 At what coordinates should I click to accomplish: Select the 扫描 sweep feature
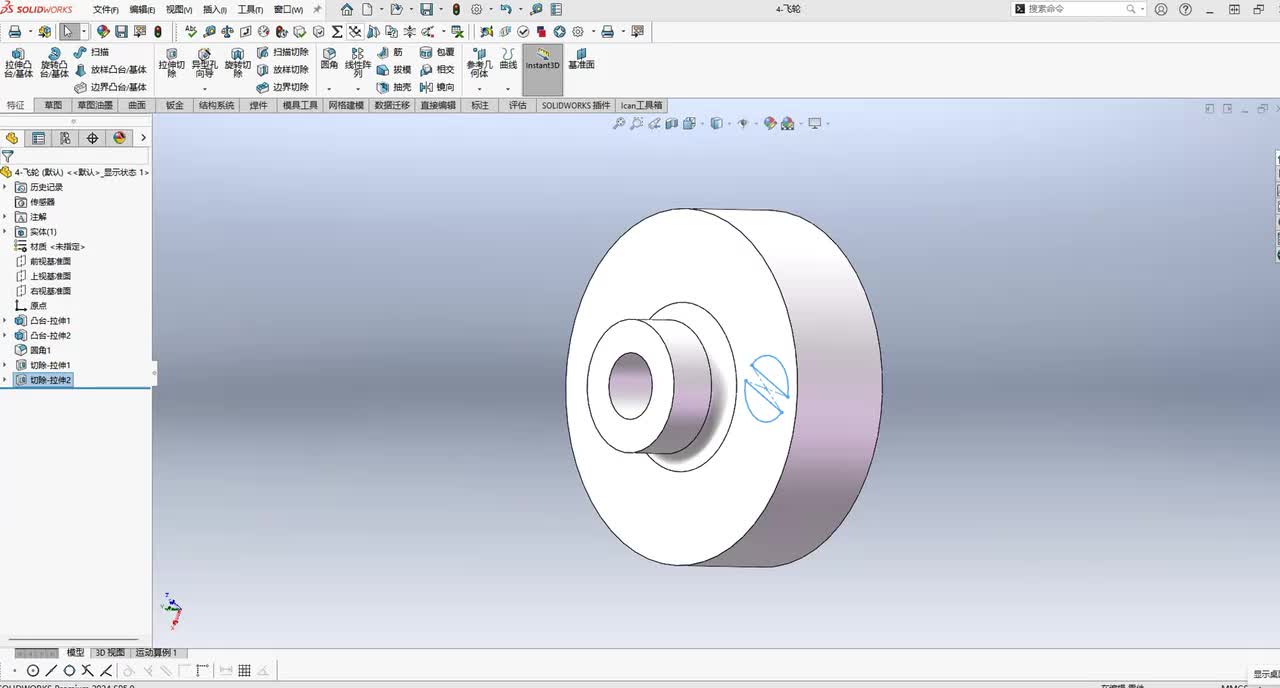92,52
